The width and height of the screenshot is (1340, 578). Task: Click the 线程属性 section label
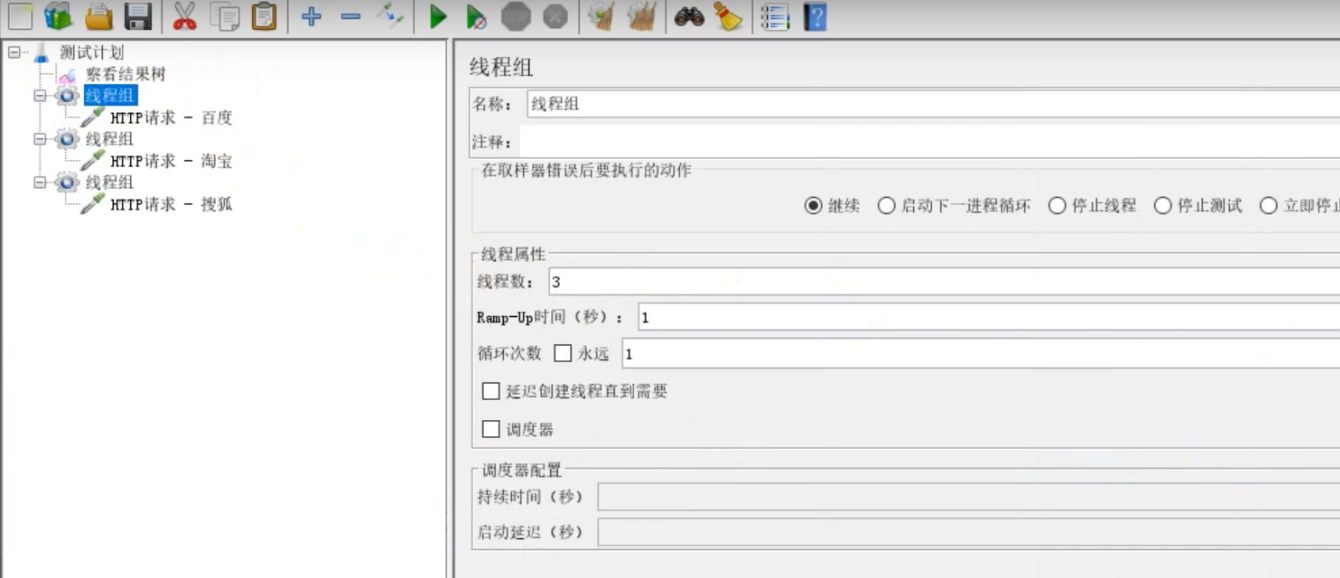coord(514,255)
